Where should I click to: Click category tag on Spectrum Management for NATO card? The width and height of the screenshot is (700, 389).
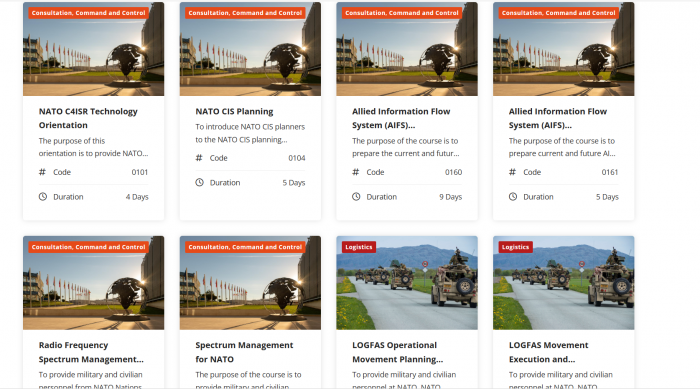pos(245,247)
